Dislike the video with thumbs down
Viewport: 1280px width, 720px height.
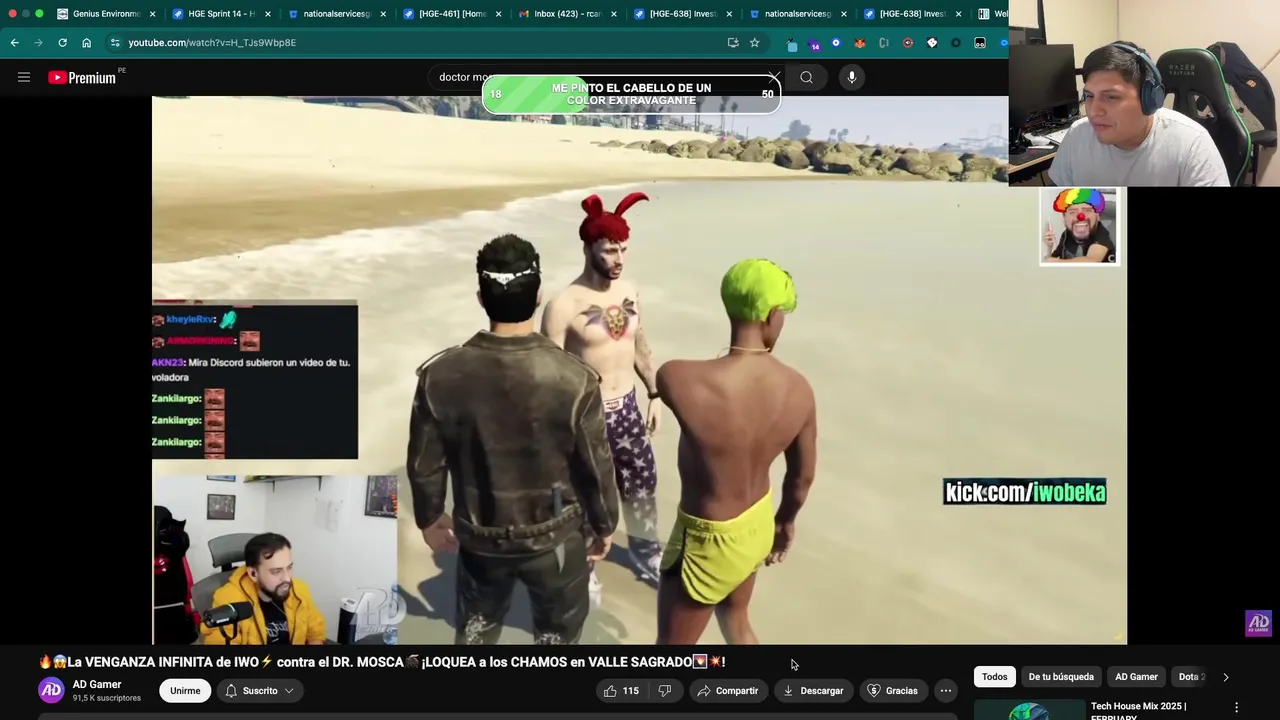[x=664, y=690]
